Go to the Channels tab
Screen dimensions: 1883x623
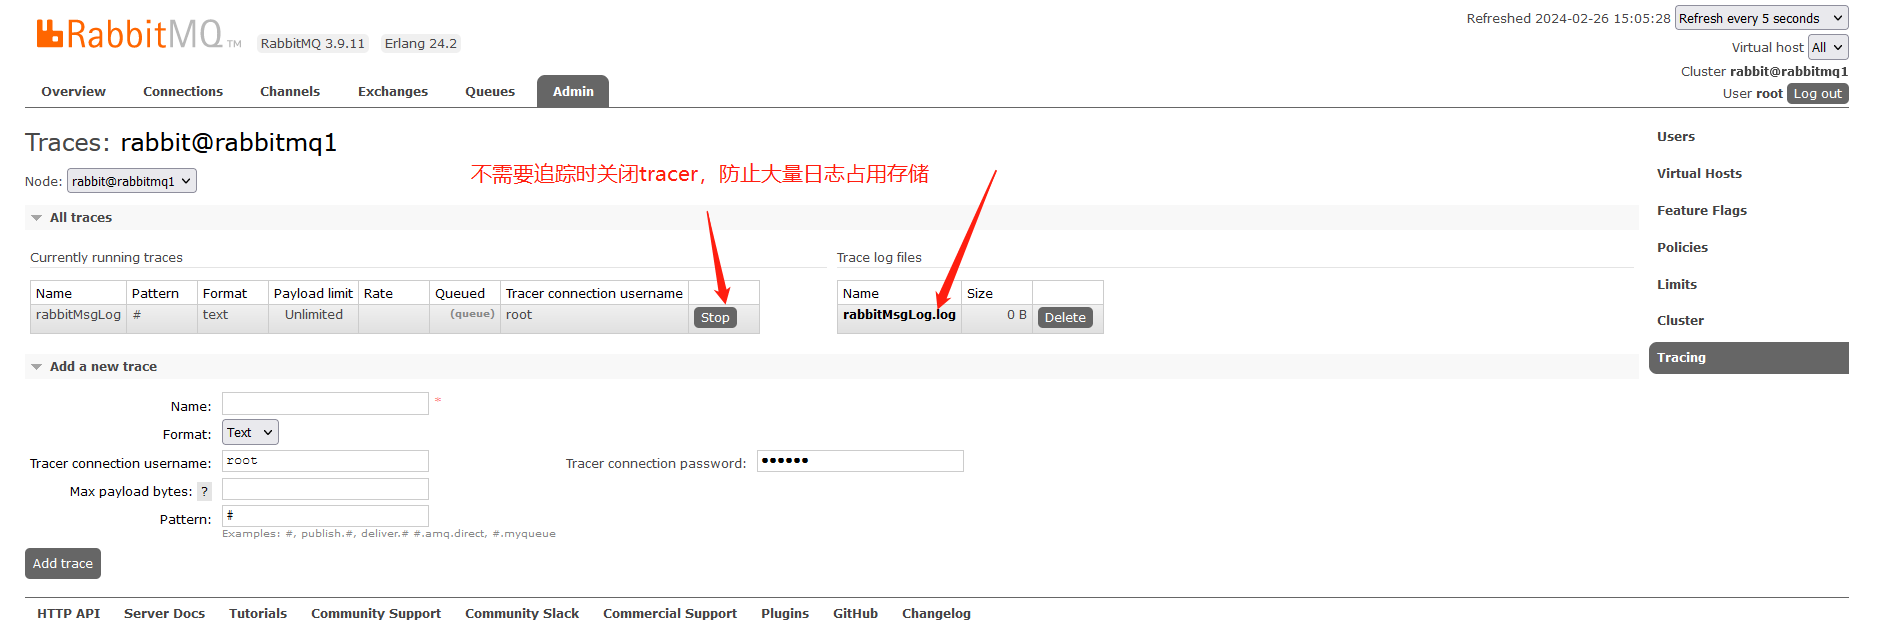(x=290, y=91)
